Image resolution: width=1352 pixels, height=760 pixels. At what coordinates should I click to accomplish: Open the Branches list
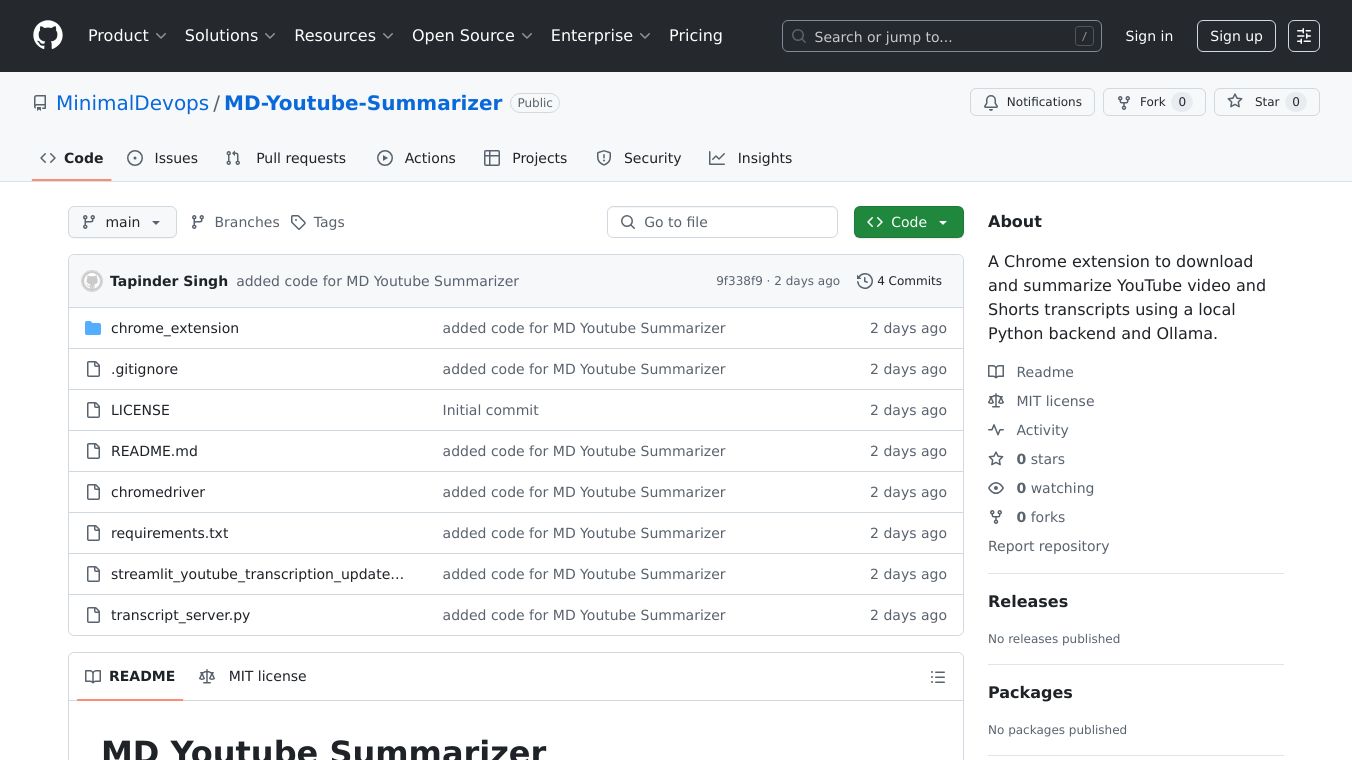pos(235,222)
